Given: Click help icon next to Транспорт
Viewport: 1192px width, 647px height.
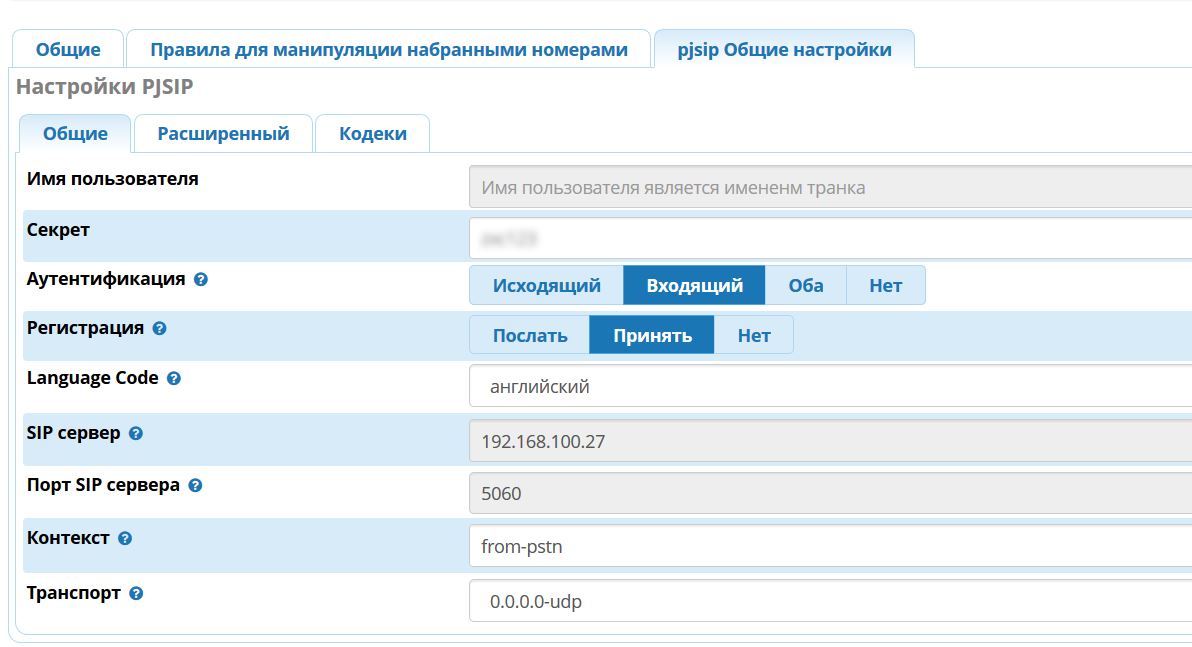Looking at the screenshot, I should (x=137, y=593).
